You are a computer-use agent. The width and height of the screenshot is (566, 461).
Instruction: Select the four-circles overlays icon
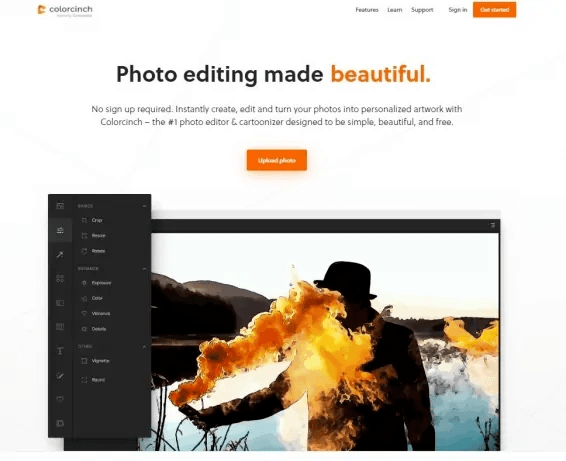click(x=60, y=278)
